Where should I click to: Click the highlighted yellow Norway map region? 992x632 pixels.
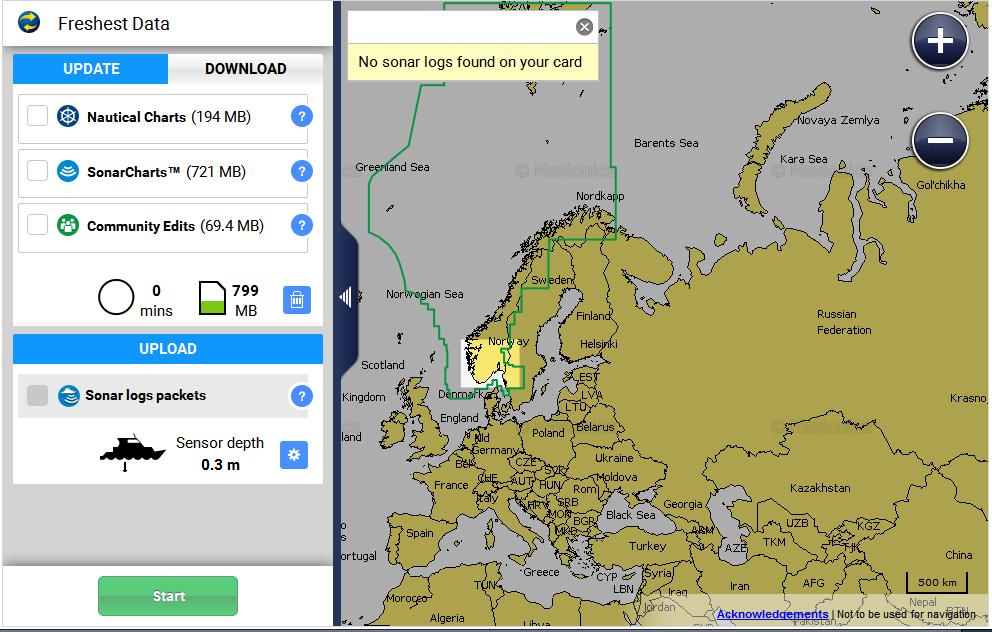[492, 362]
